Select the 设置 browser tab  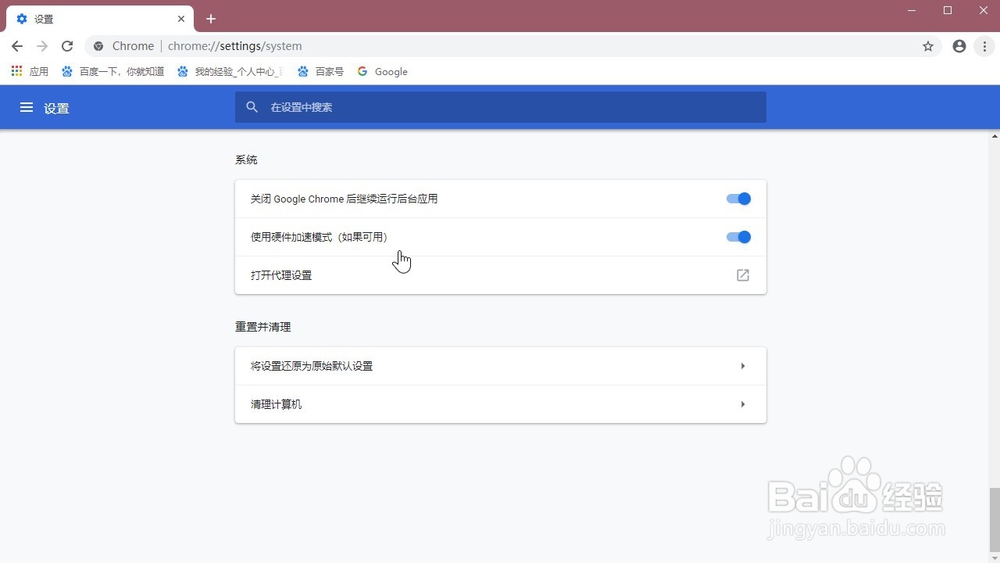click(100, 19)
